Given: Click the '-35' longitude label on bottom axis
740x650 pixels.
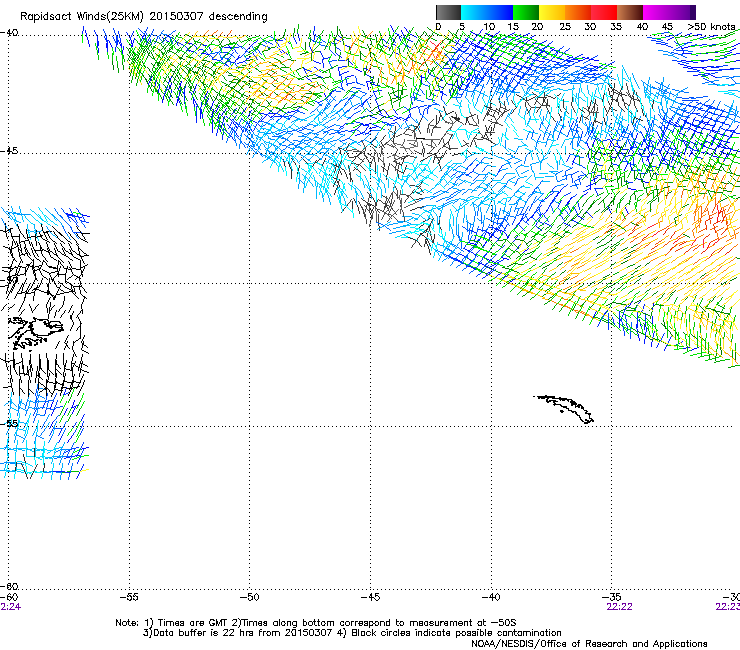Looking at the screenshot, I should click(611, 597).
